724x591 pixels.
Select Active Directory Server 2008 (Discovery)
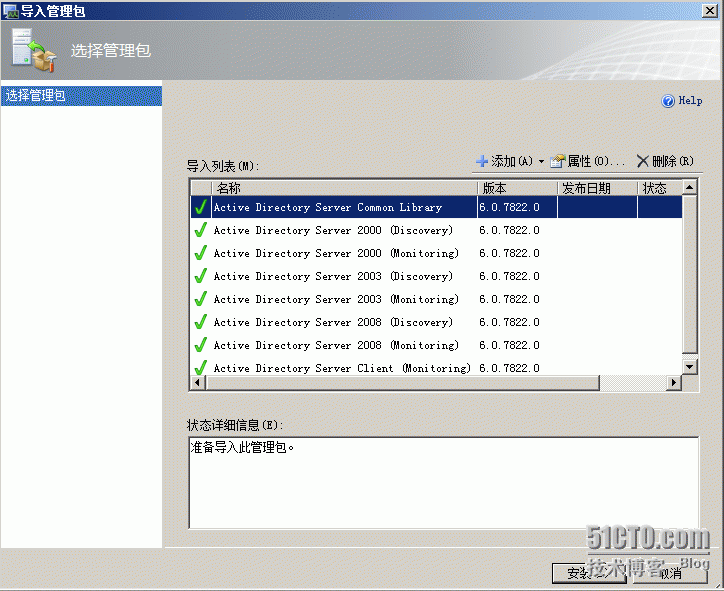(x=436, y=322)
